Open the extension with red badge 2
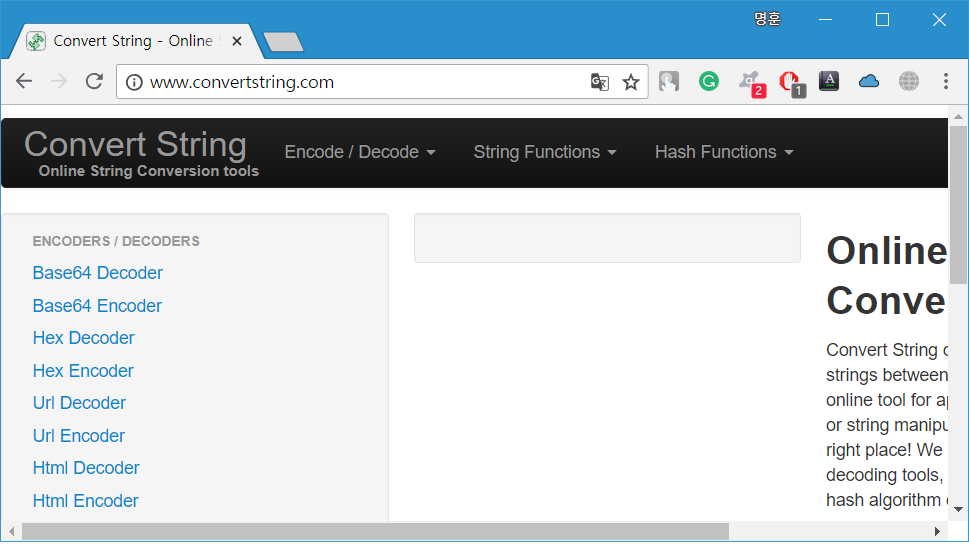Viewport: 969px width, 544px height. coord(752,83)
